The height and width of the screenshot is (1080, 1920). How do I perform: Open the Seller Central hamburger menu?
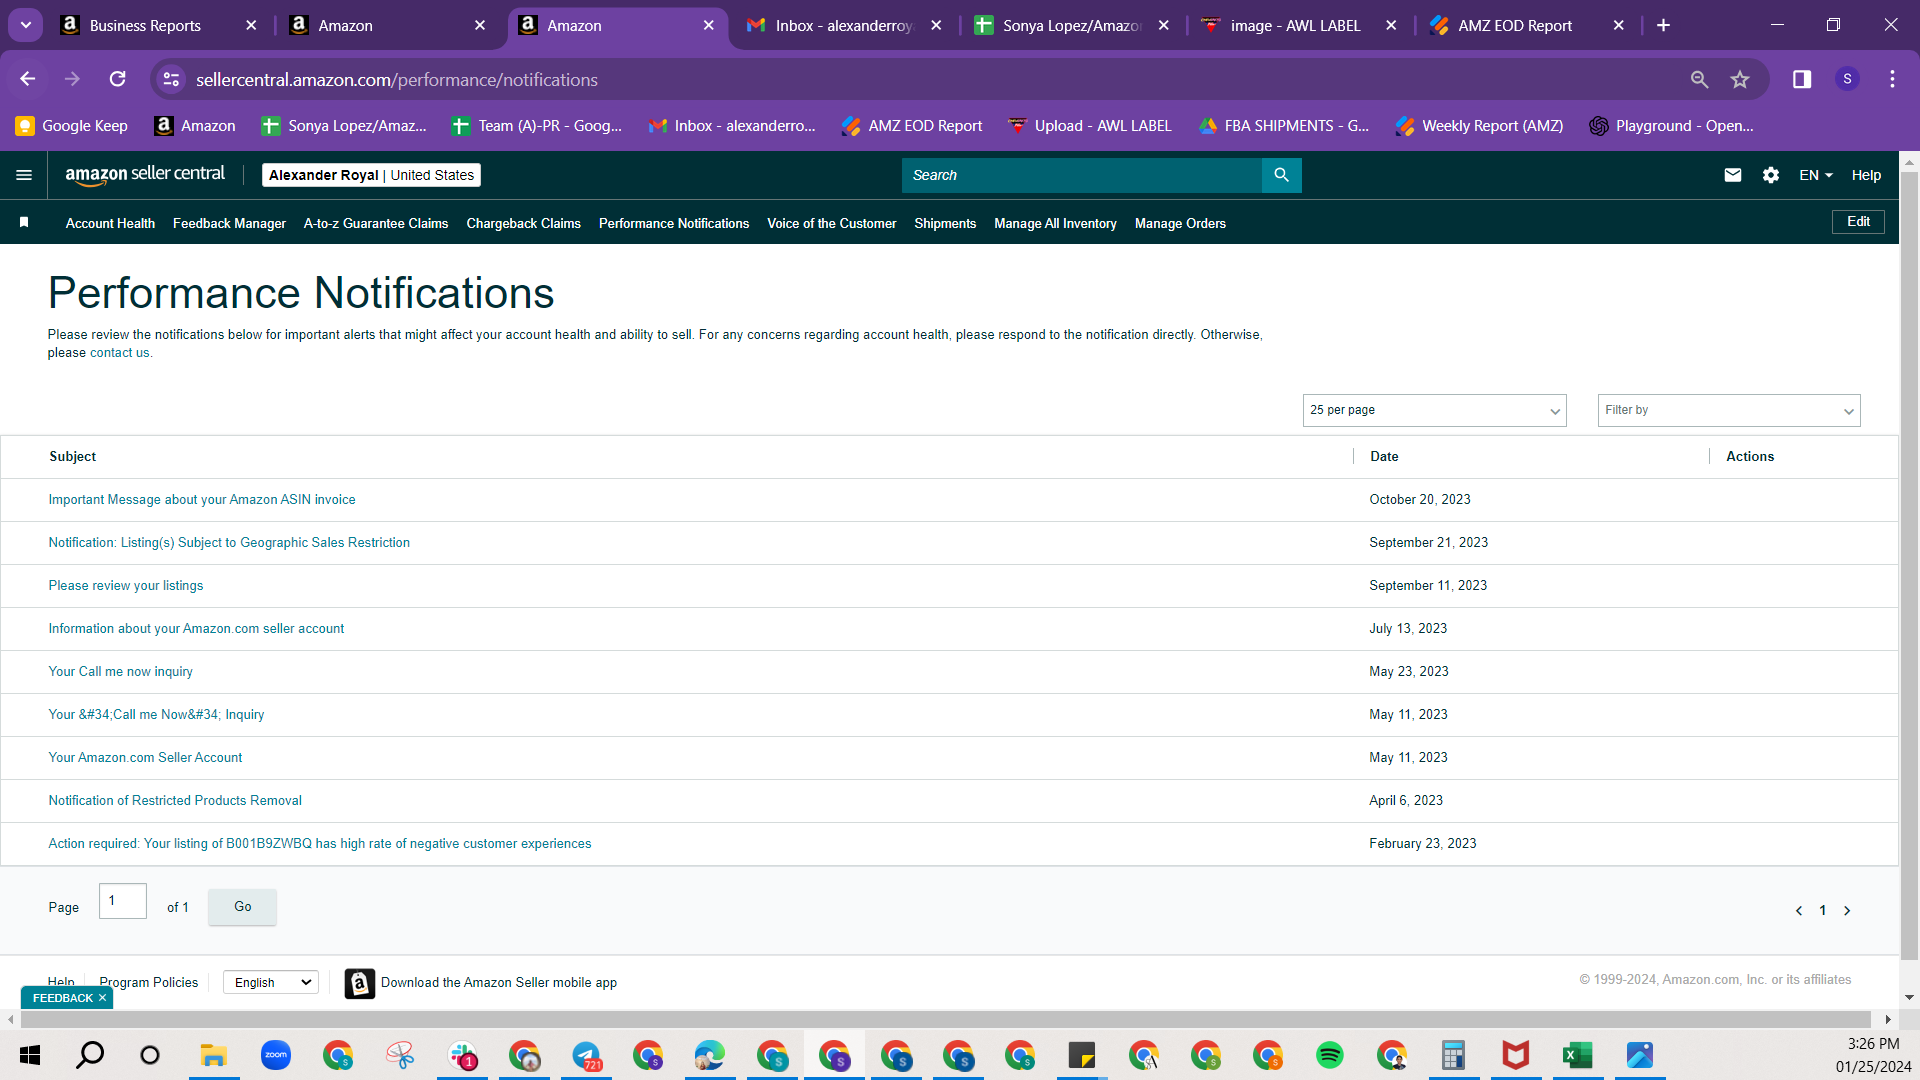click(24, 175)
